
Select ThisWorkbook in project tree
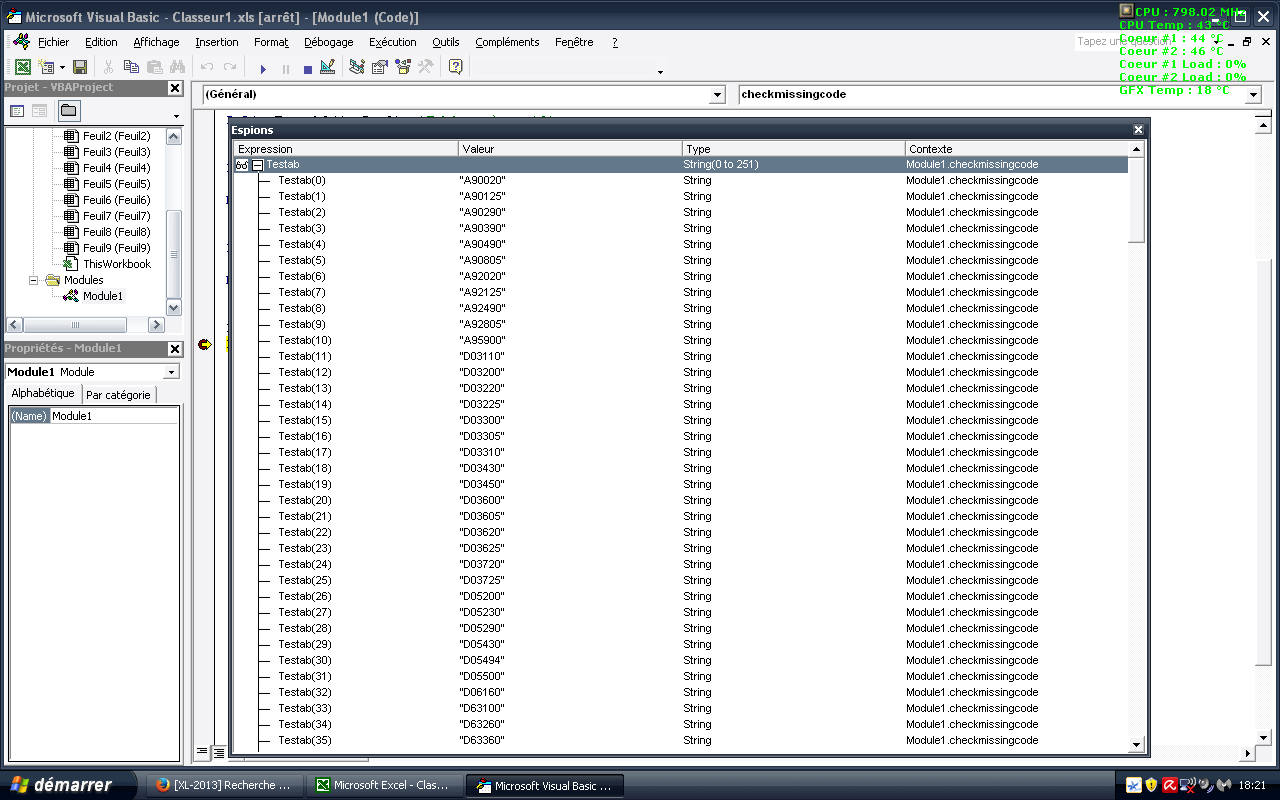click(117, 264)
